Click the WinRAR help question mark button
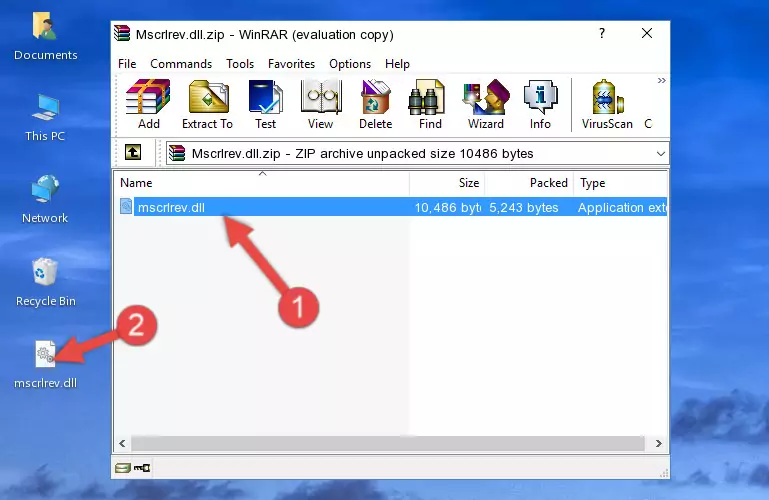 pos(602,33)
